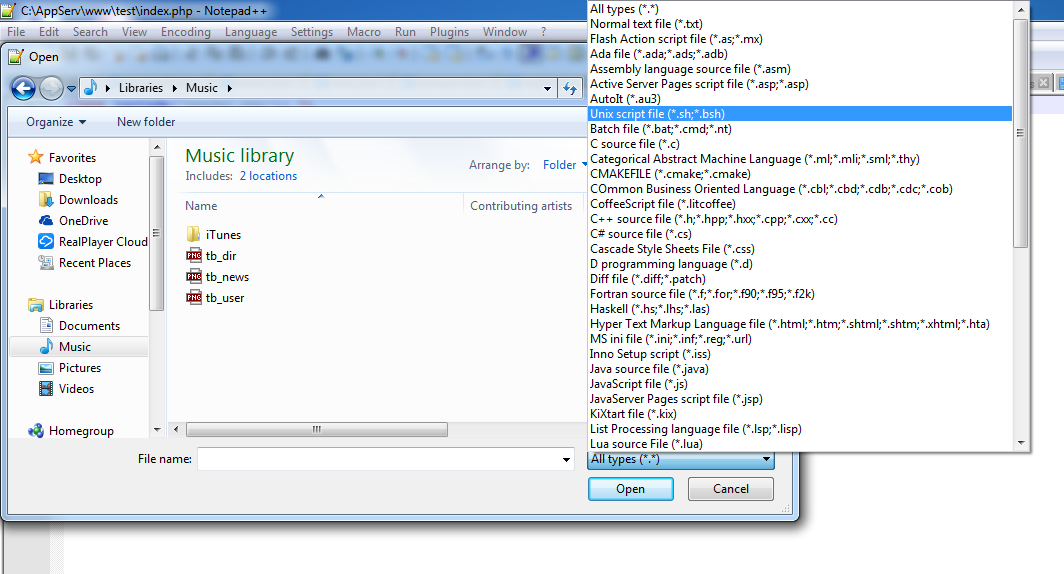Choose Java source file (*.java) type
This screenshot has width=1064, height=574.
tap(800, 369)
